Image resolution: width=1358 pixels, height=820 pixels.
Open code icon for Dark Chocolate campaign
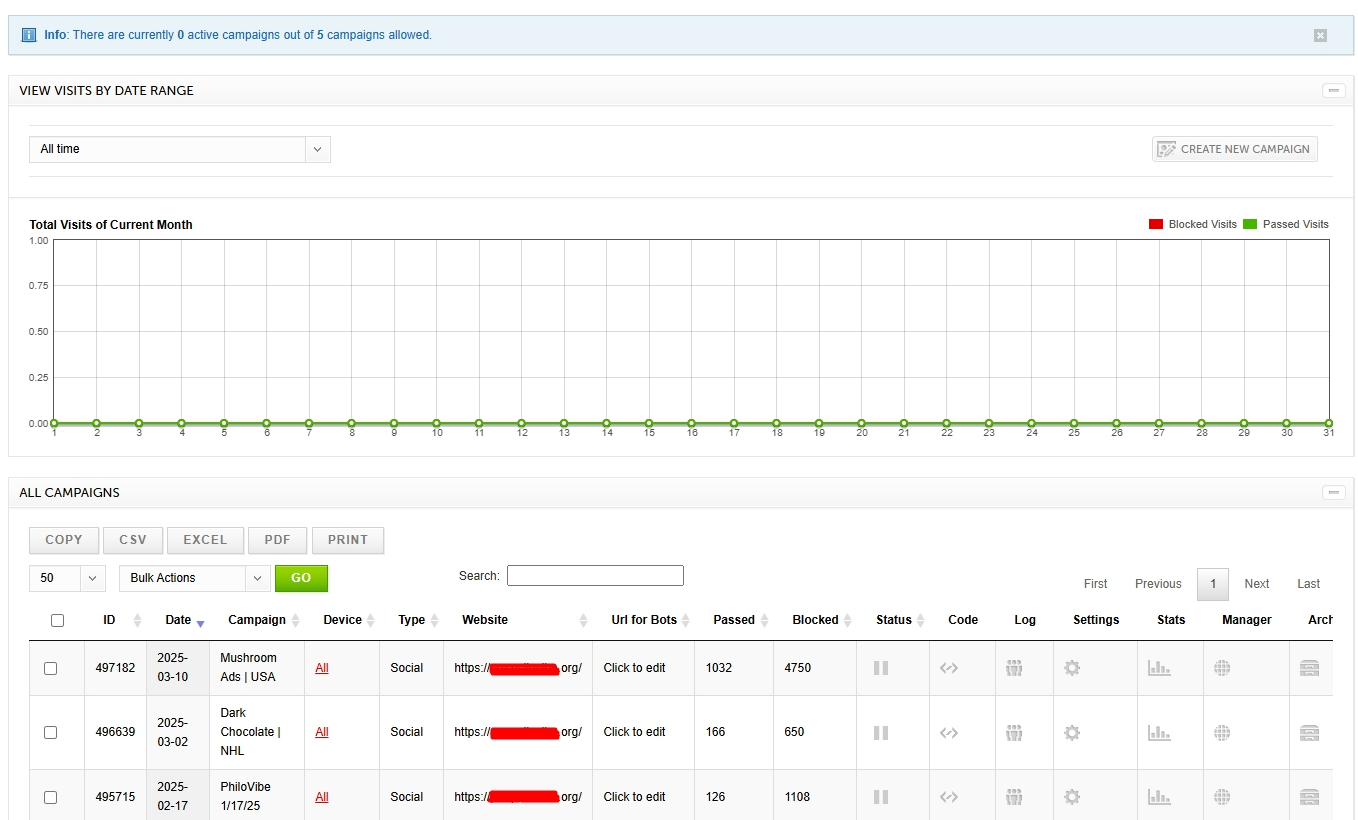[949, 733]
